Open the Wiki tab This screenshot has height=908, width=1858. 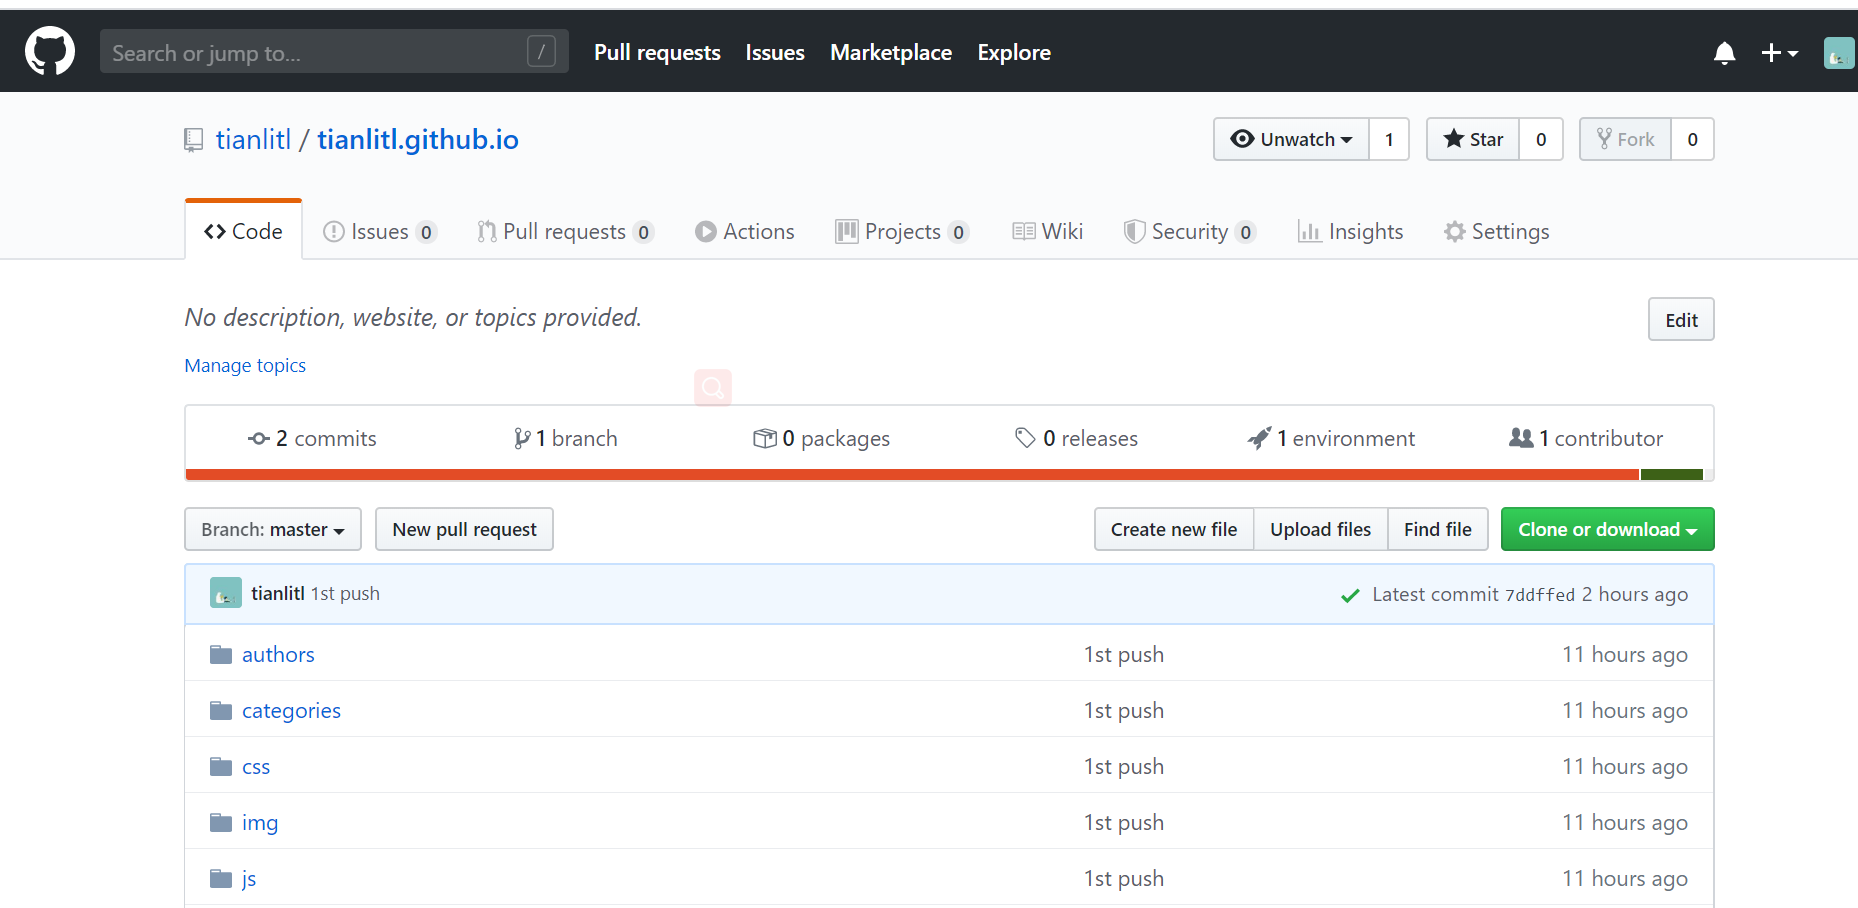click(1047, 232)
